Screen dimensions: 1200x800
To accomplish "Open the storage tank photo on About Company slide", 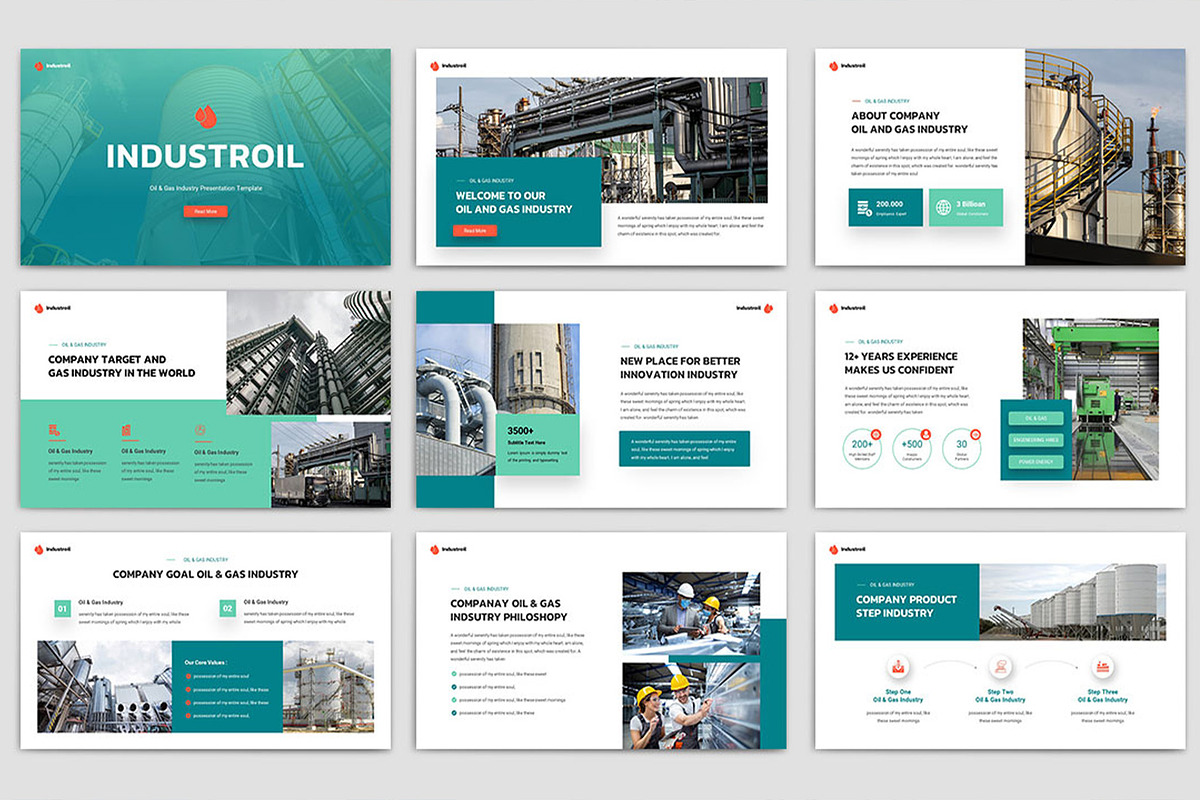I will [x=1104, y=157].
